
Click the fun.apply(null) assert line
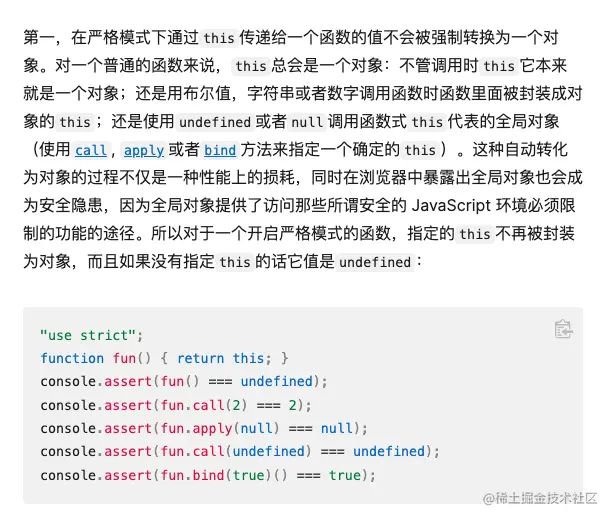(x=204, y=429)
